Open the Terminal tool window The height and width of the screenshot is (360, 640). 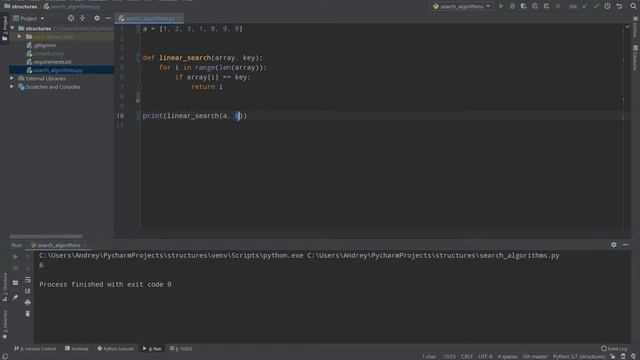point(76,349)
